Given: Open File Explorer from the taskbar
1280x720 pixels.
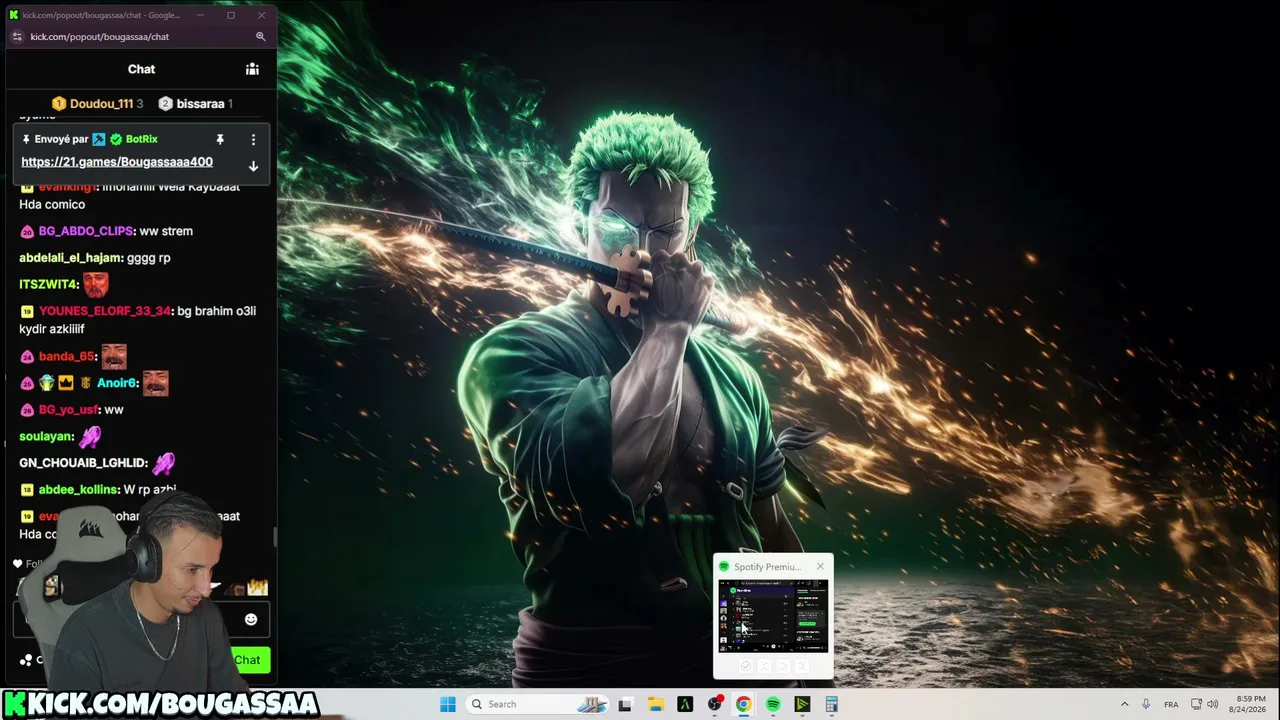Looking at the screenshot, I should [655, 704].
